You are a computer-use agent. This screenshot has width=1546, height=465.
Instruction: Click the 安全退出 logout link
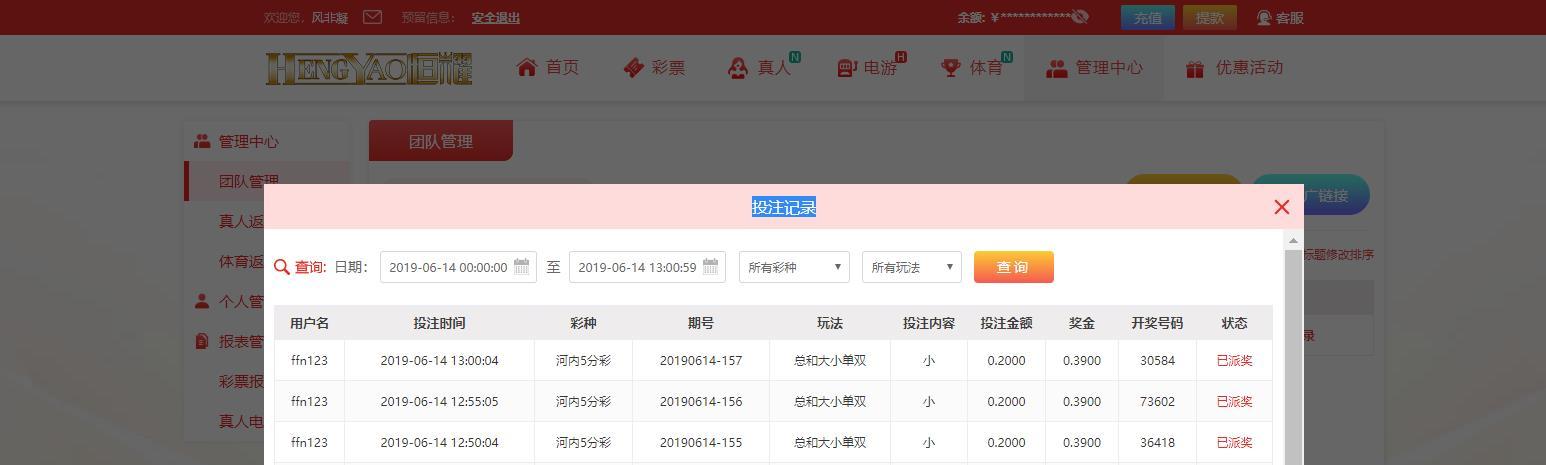point(495,18)
